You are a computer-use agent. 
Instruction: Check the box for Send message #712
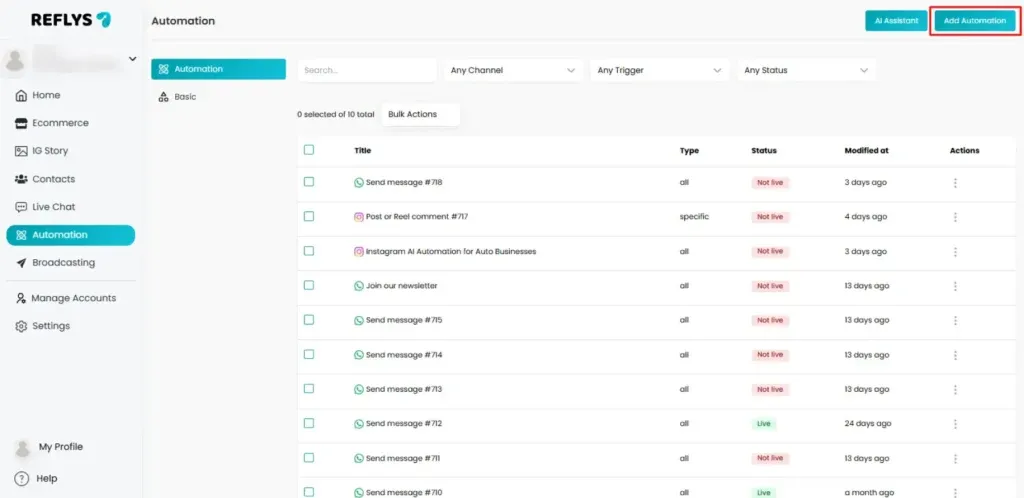(309, 424)
